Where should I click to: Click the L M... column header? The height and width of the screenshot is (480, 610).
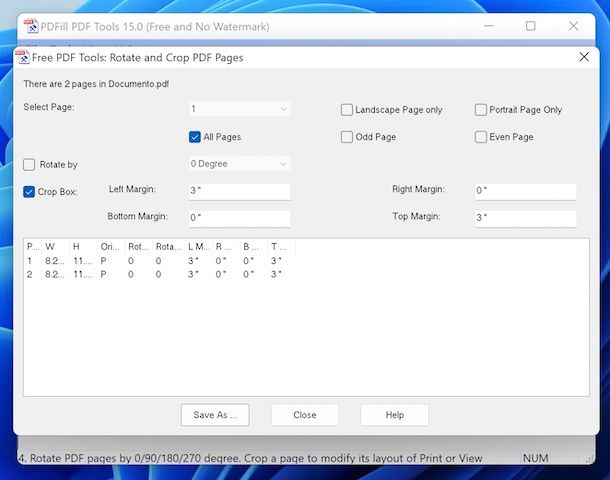point(199,247)
